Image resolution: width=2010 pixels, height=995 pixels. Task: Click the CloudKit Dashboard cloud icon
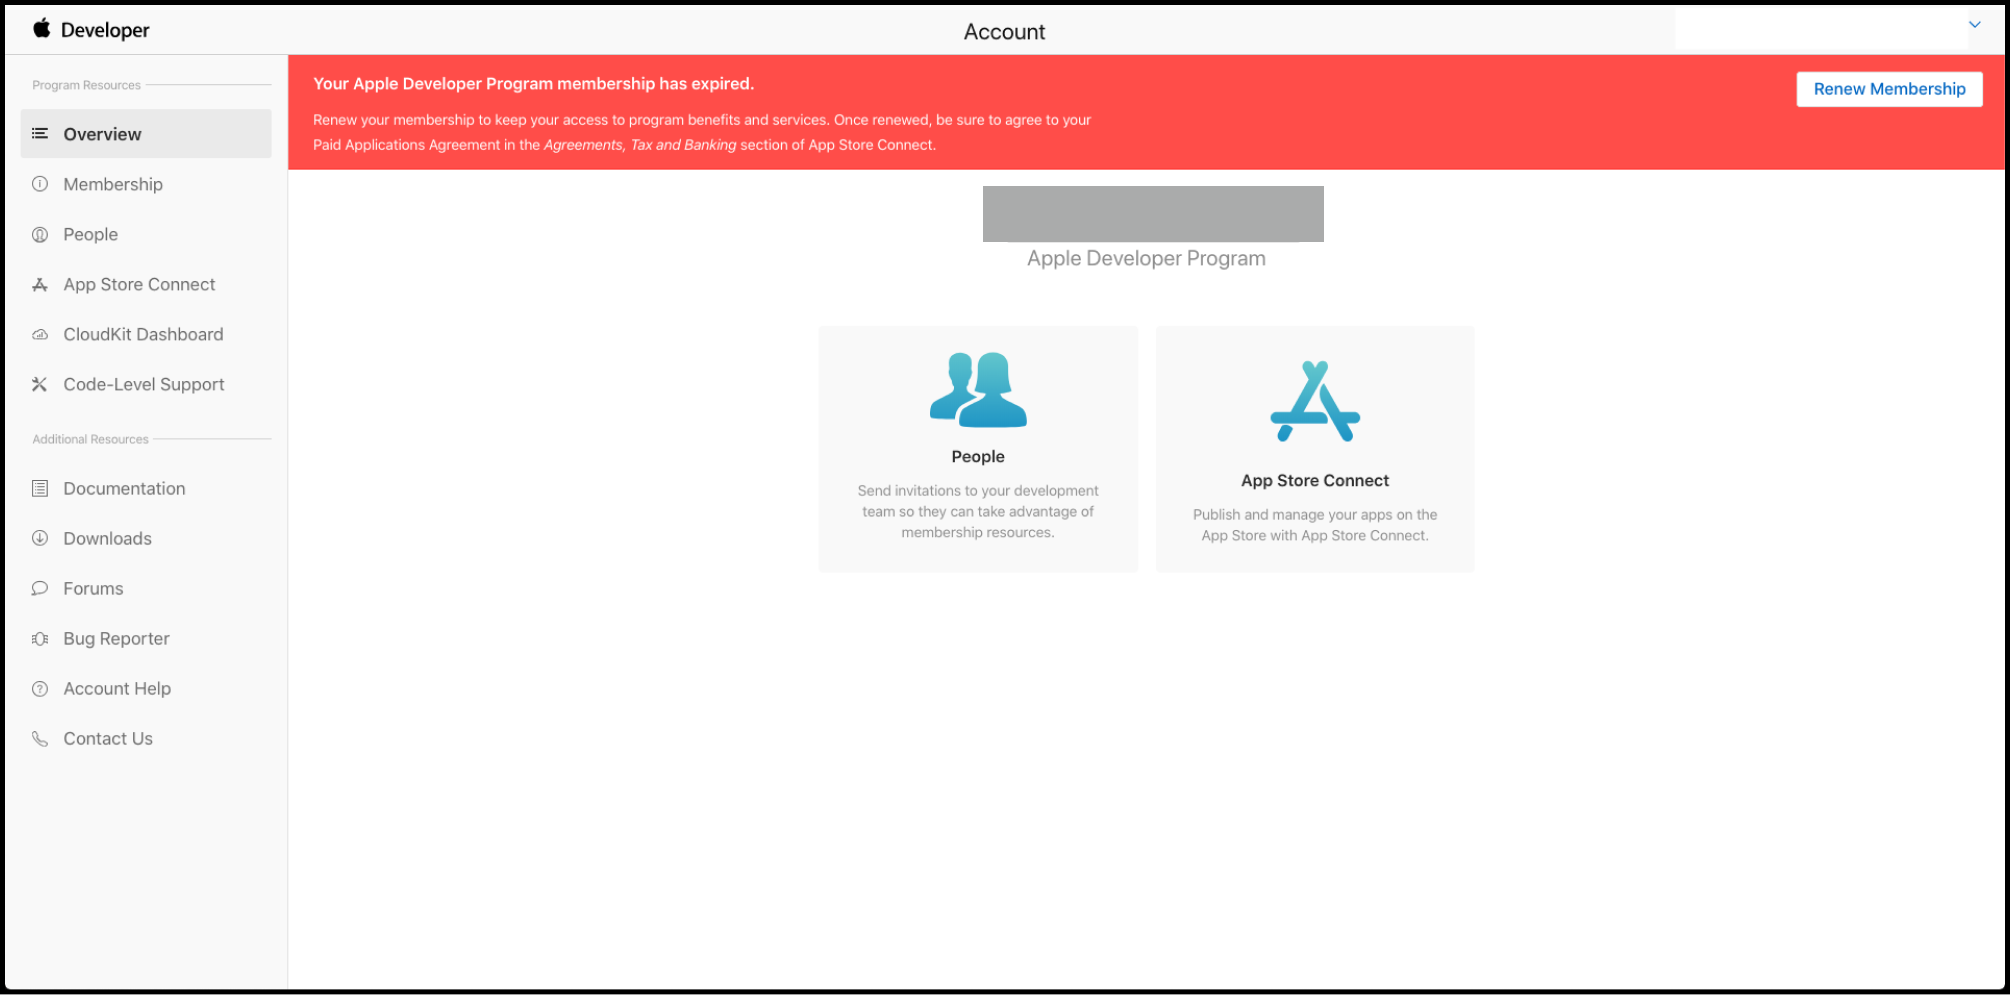pyautogui.click(x=40, y=334)
